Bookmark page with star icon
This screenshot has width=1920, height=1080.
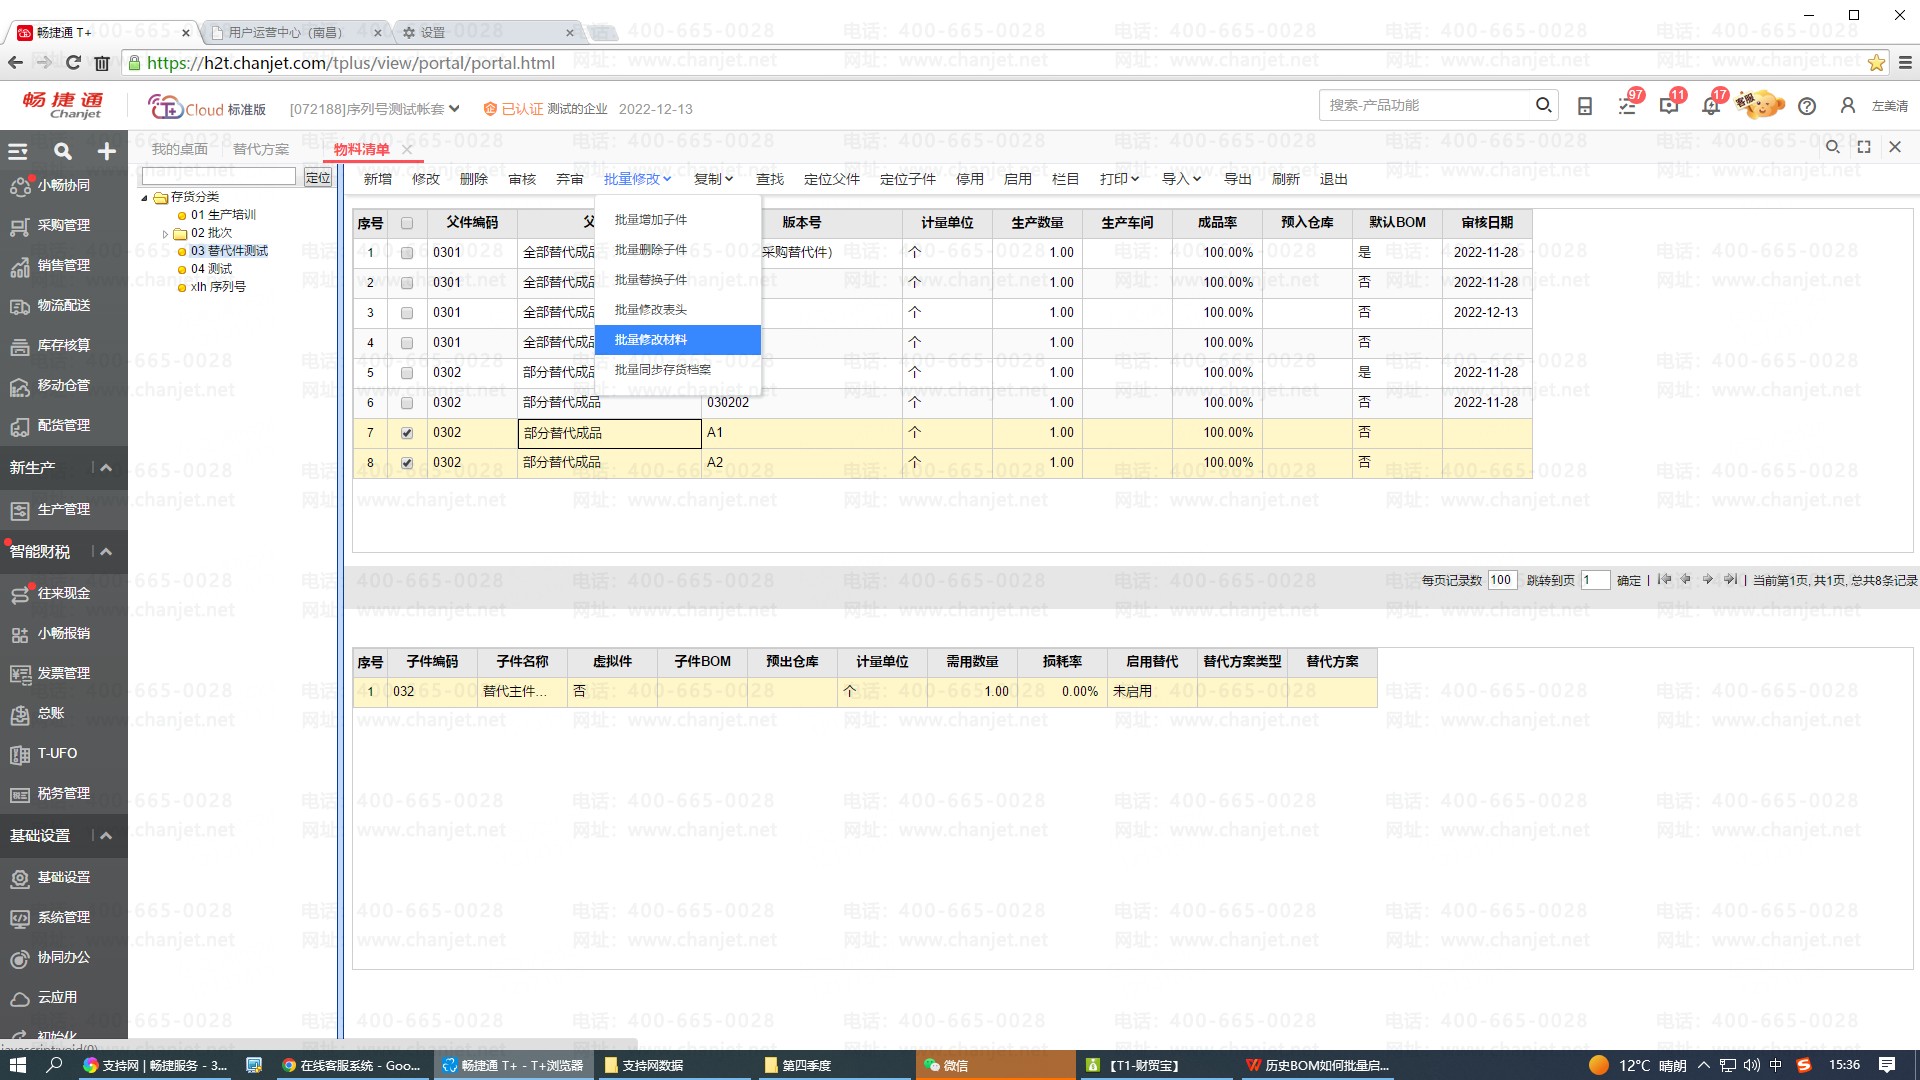pyautogui.click(x=1876, y=63)
